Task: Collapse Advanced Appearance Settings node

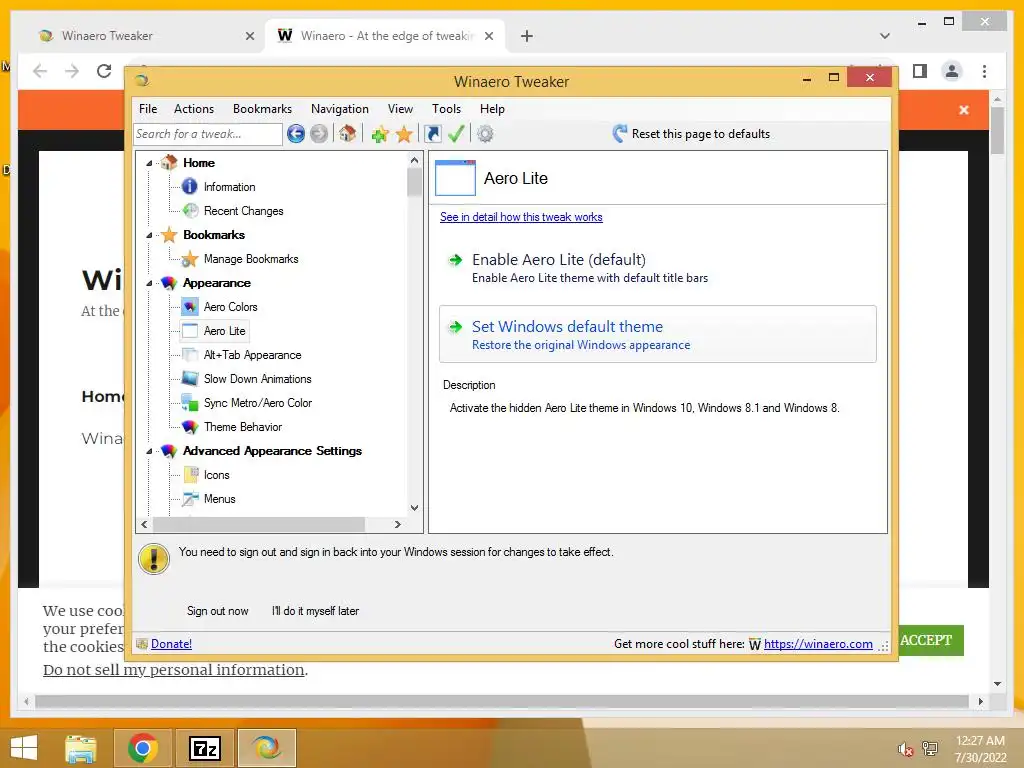Action: 150,451
